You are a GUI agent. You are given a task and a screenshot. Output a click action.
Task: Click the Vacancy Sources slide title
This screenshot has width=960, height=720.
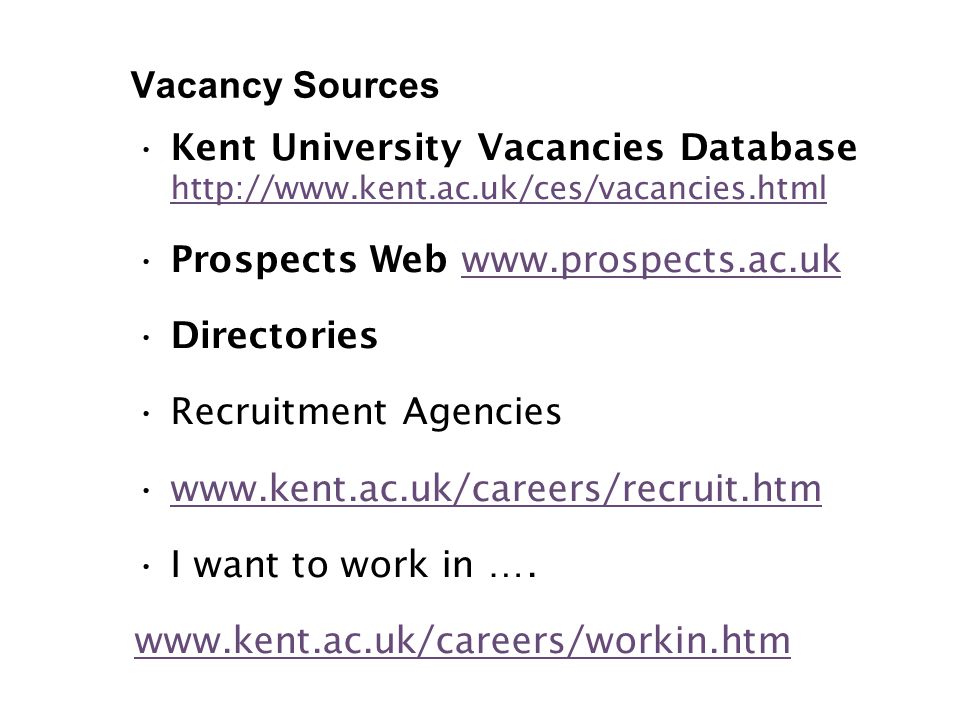[285, 85]
